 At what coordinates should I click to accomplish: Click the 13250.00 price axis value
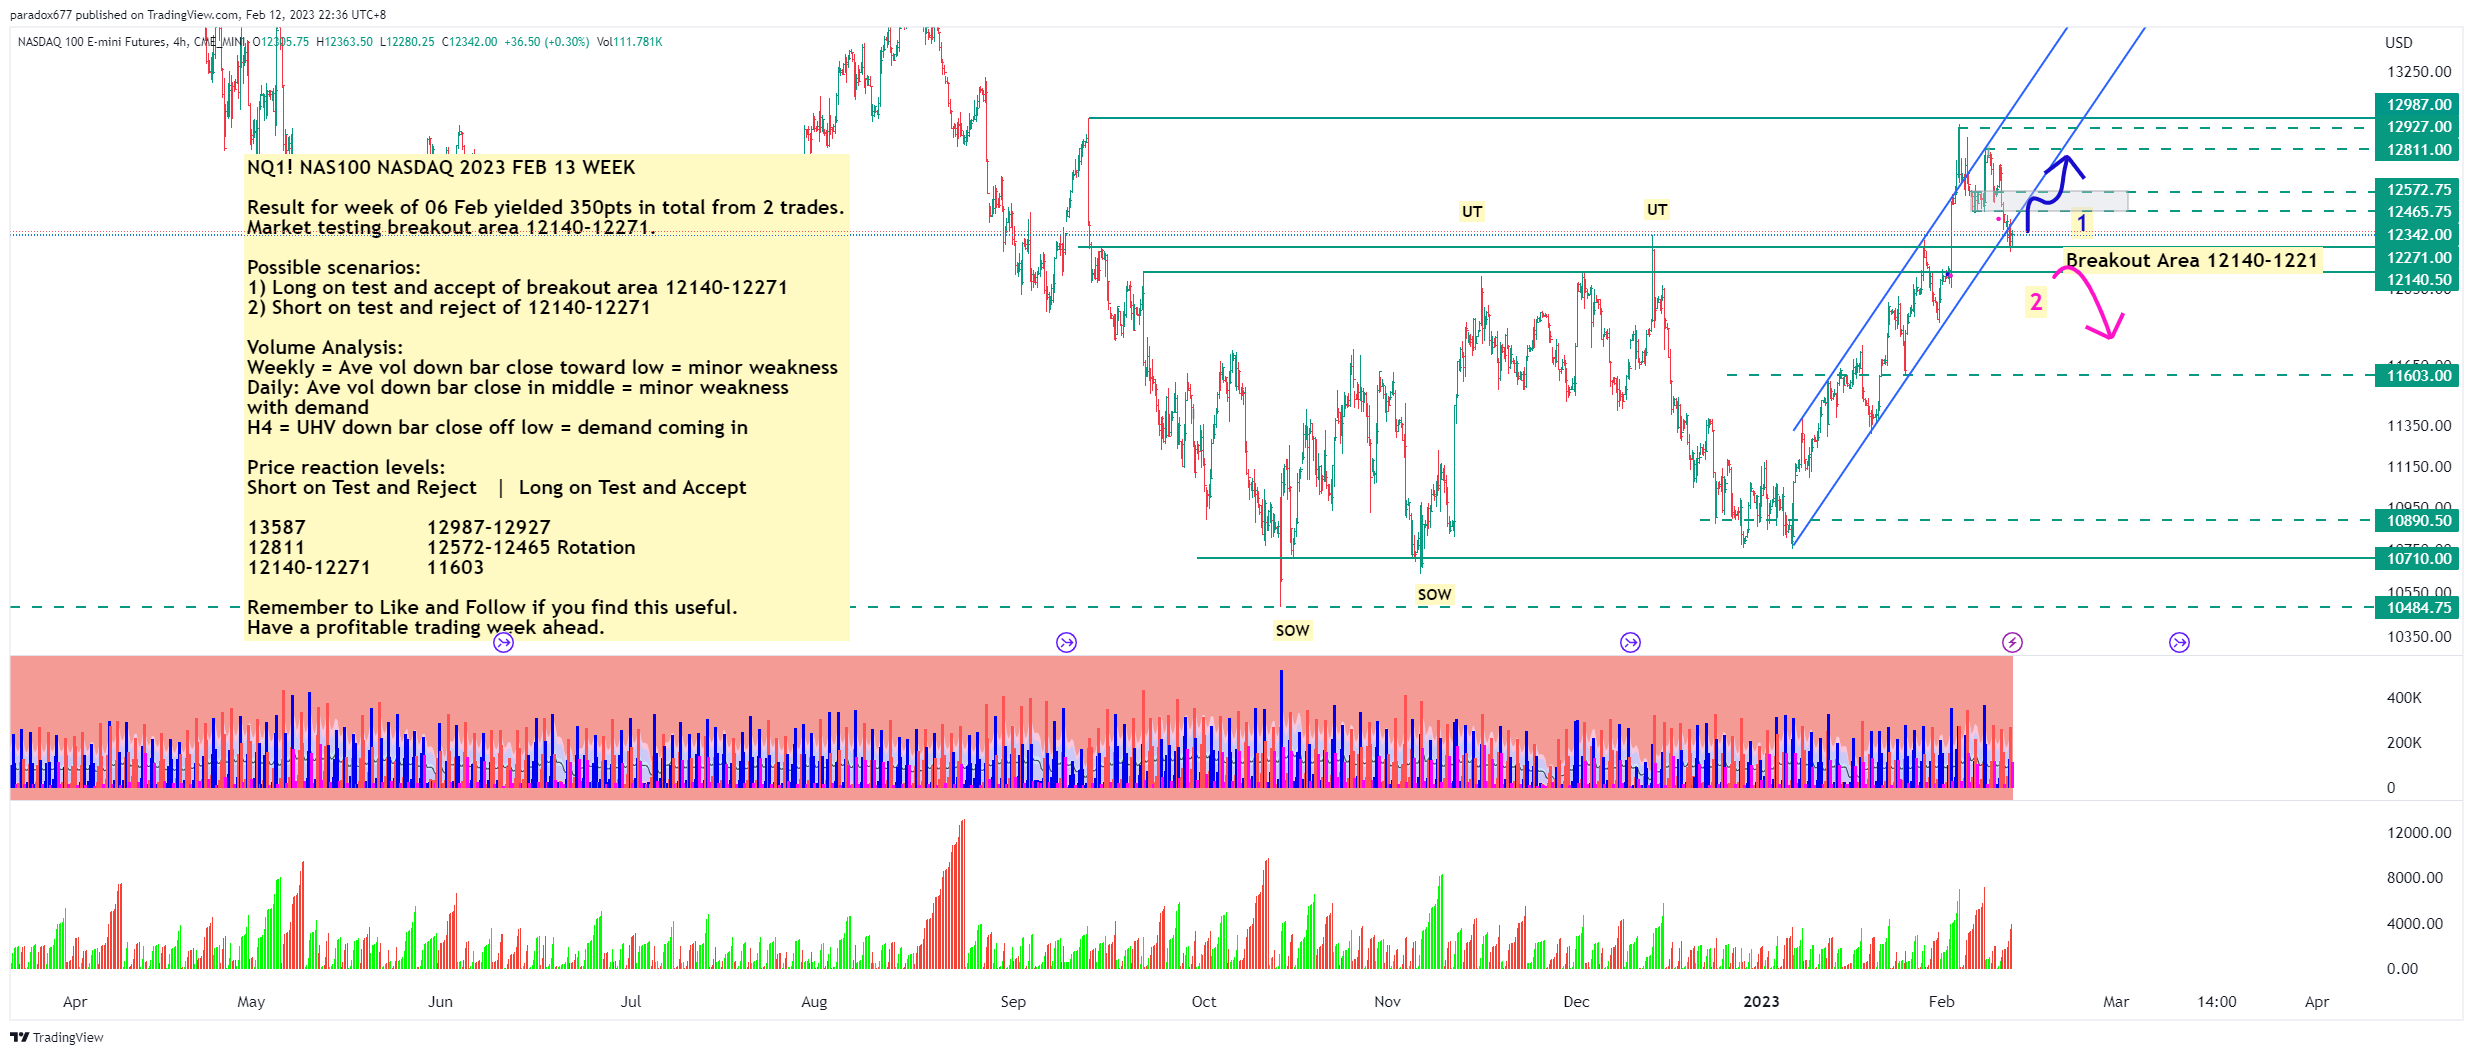tap(2419, 72)
